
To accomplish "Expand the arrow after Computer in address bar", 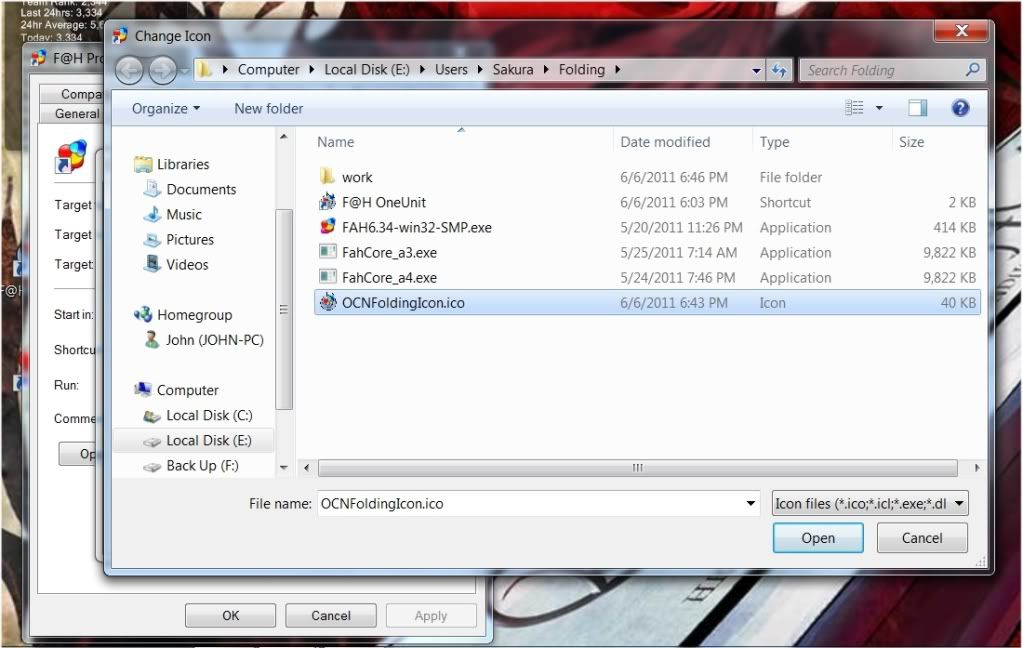I will click(x=311, y=69).
